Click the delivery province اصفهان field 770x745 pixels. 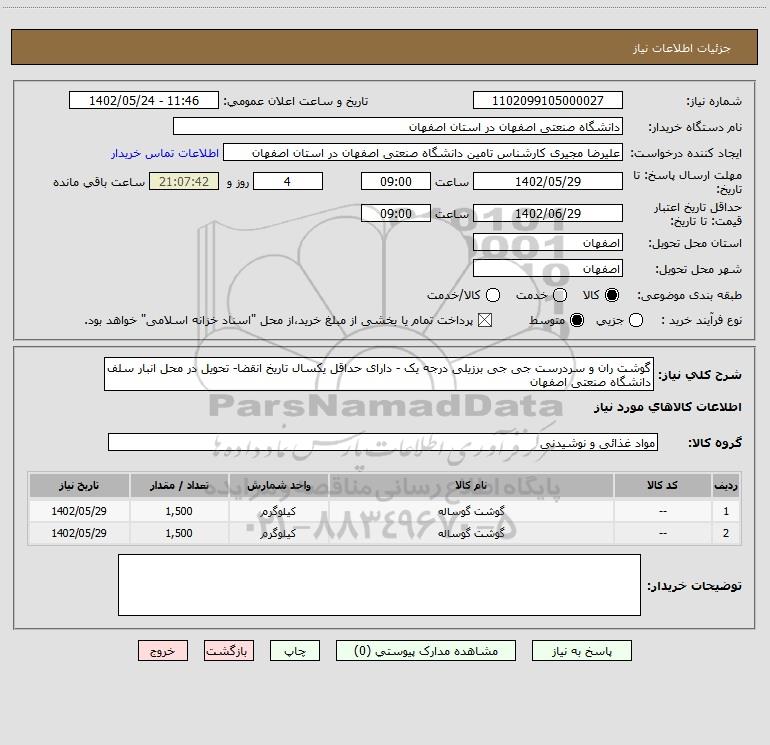[x=548, y=243]
